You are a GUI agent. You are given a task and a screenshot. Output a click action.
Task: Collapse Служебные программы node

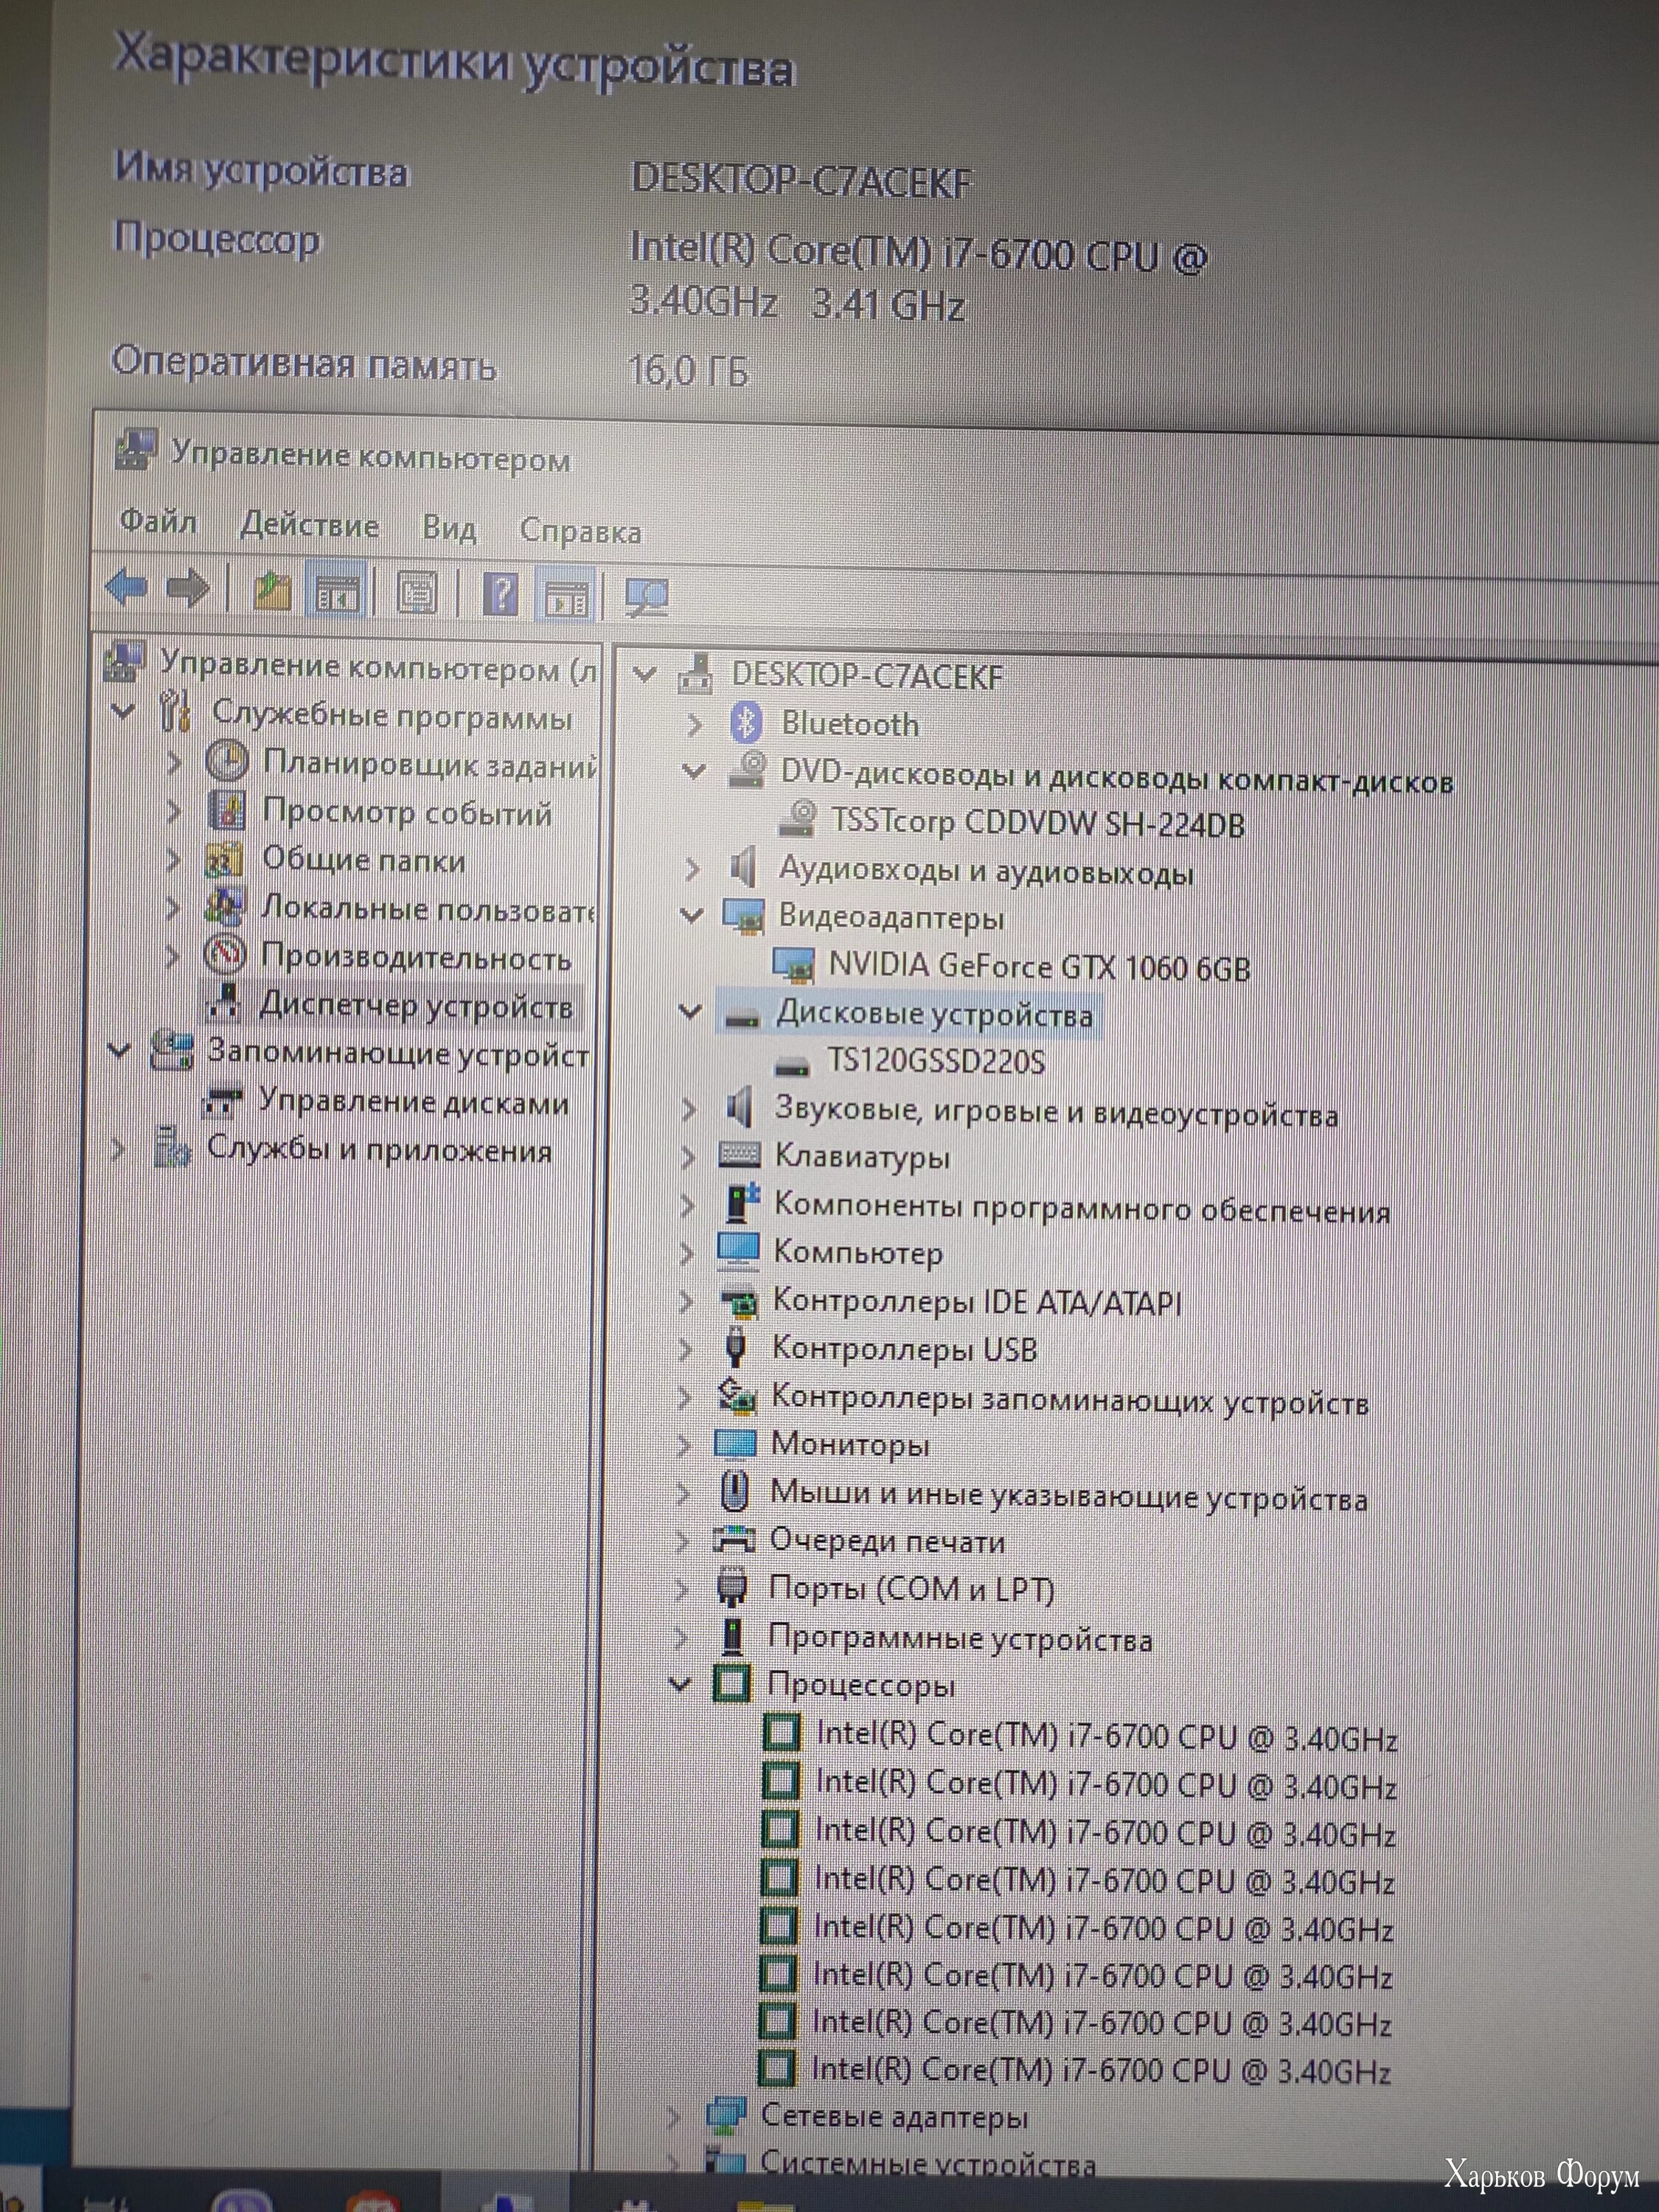click(x=123, y=712)
